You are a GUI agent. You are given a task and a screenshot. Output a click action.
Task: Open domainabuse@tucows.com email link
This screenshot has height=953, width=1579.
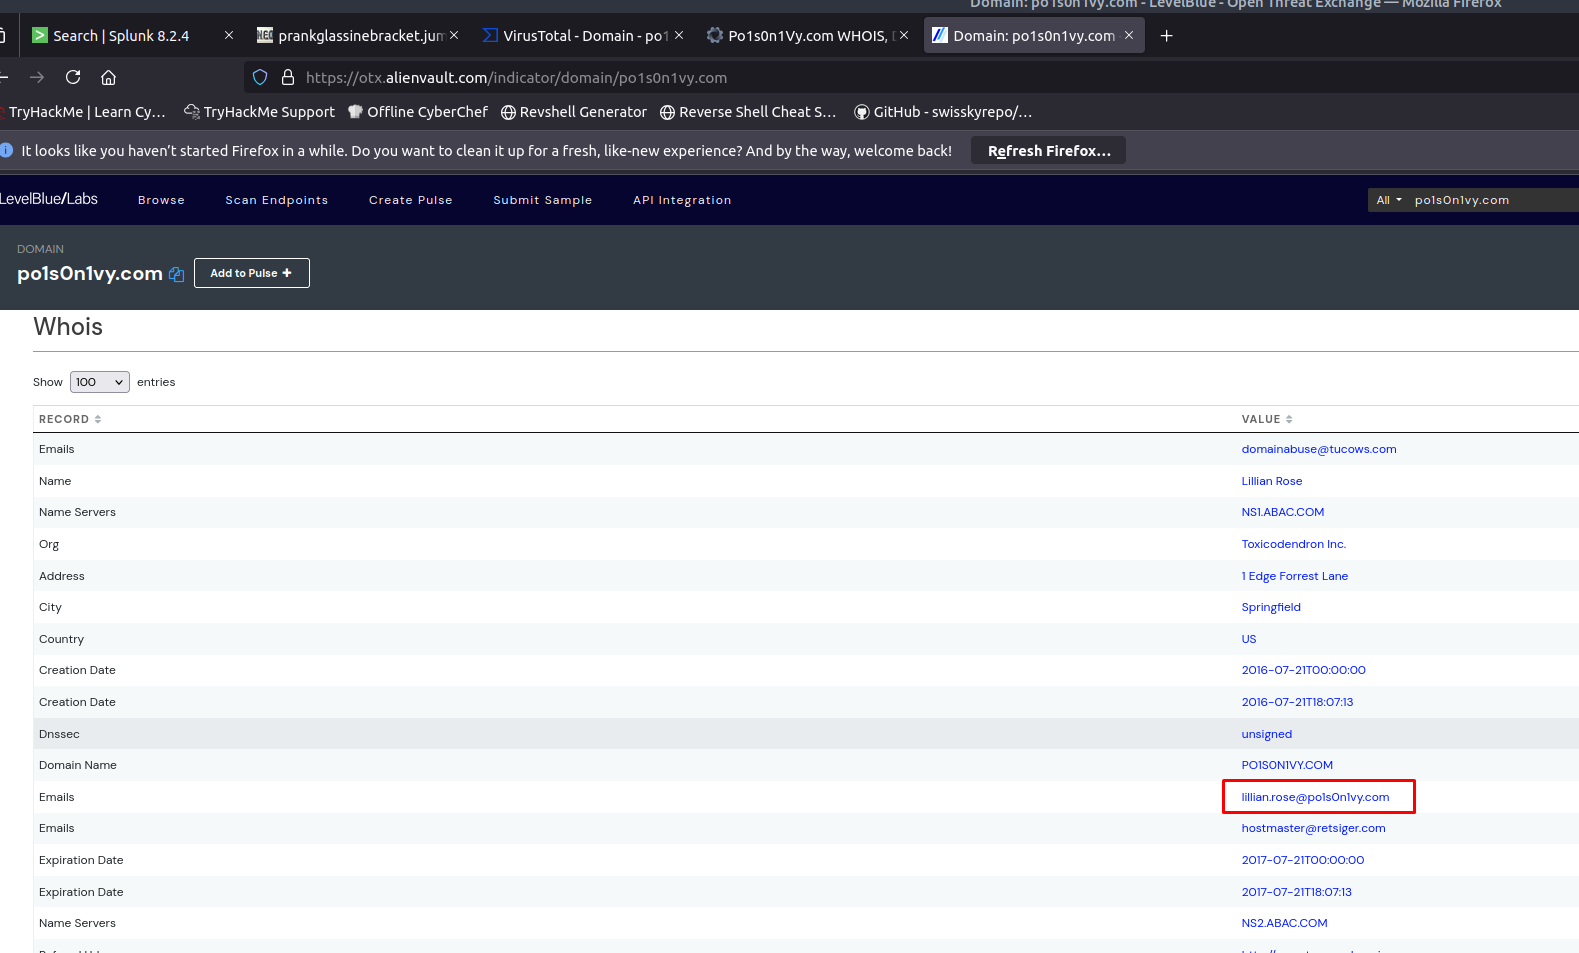click(x=1319, y=449)
